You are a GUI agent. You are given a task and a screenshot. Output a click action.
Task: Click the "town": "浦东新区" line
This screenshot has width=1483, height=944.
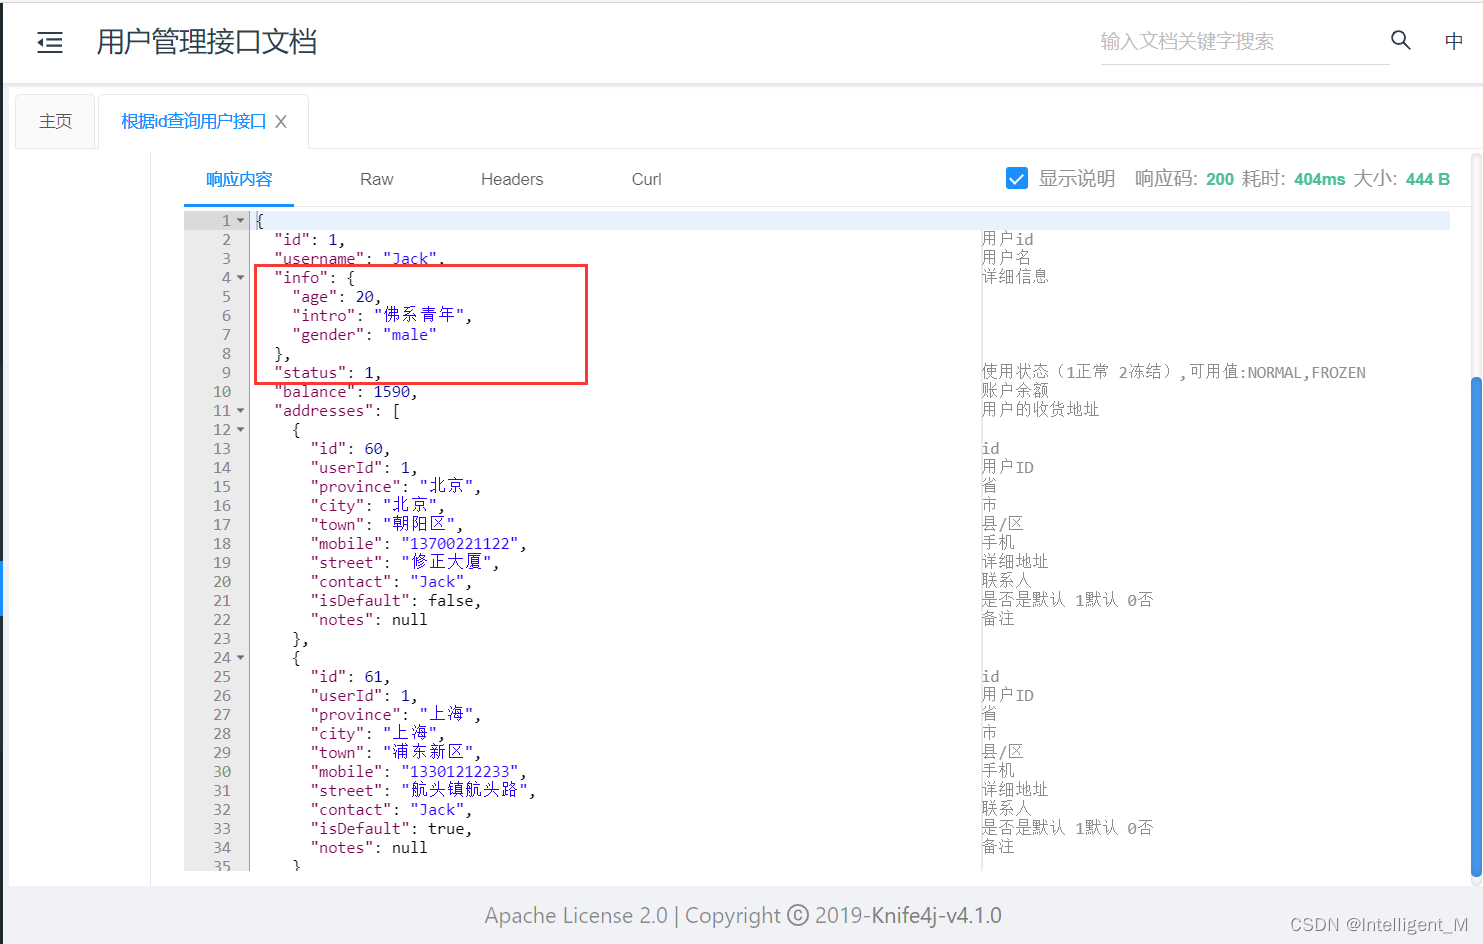(395, 752)
